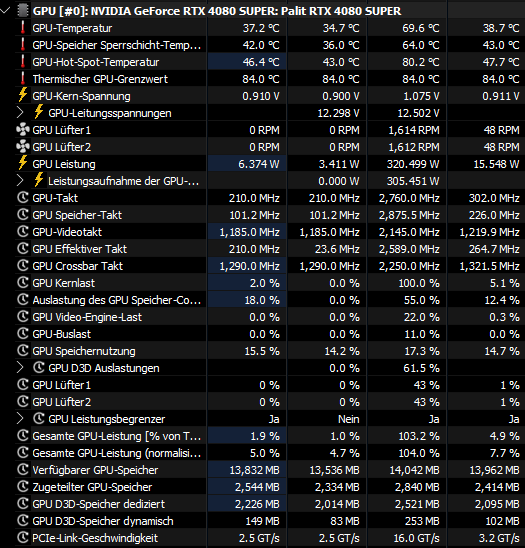Image resolution: width=525 pixels, height=548 pixels.
Task: Click the highlighted 46.4 °C hot spot value
Action: [x=261, y=62]
